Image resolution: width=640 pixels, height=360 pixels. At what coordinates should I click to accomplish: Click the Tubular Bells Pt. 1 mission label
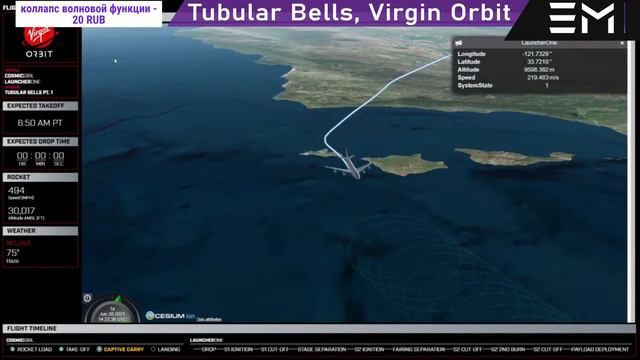(29, 93)
